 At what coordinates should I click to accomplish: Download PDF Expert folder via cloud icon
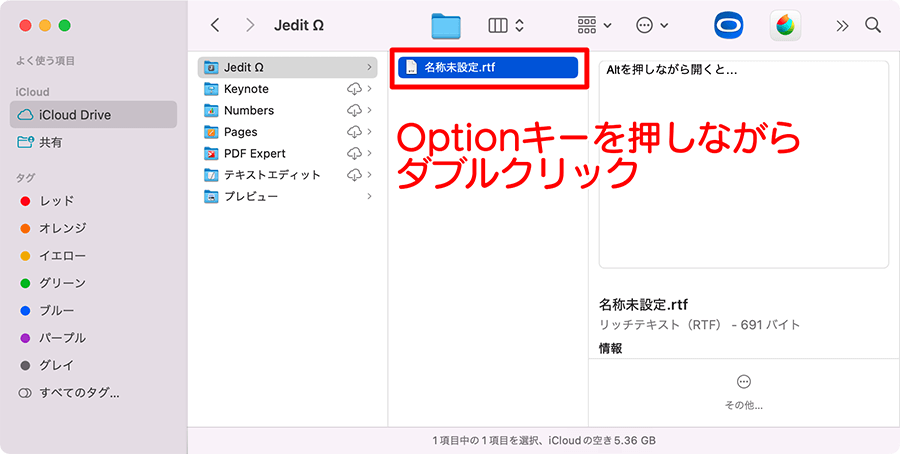tap(355, 153)
